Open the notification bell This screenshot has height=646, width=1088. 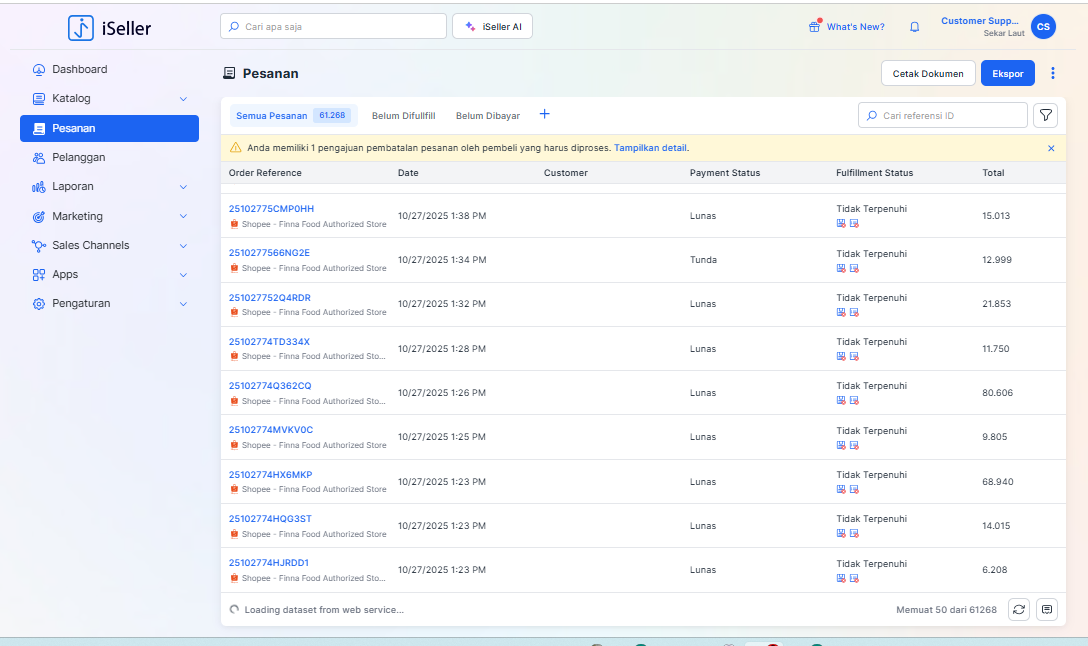[914, 27]
